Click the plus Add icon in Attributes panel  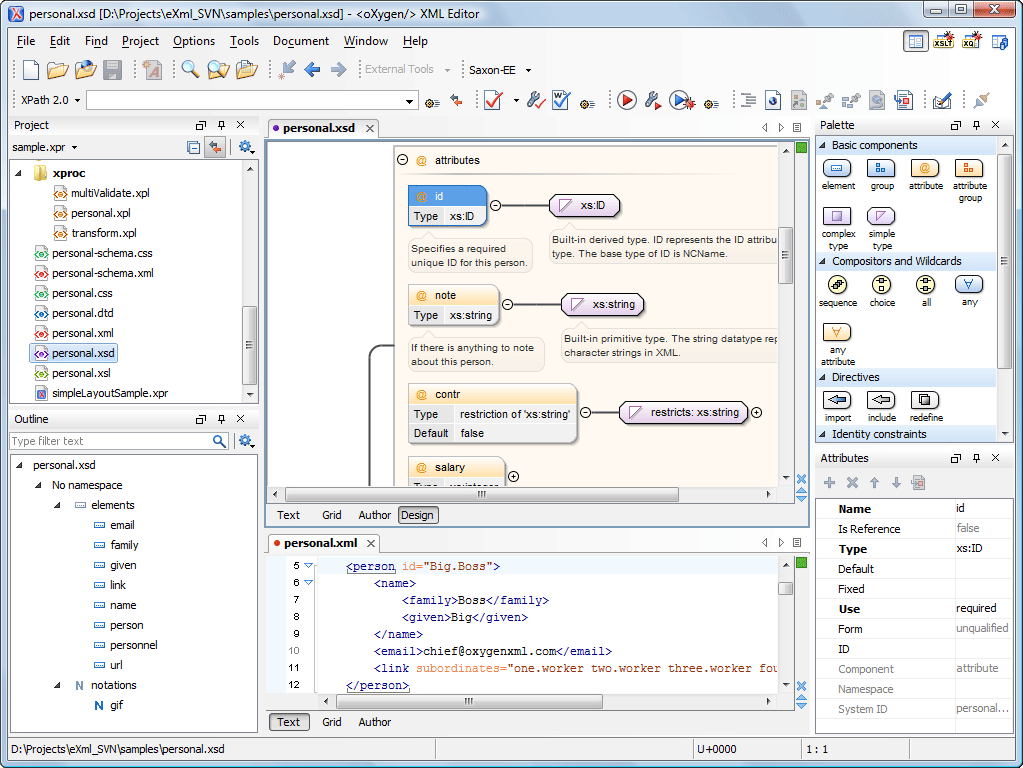pyautogui.click(x=829, y=483)
